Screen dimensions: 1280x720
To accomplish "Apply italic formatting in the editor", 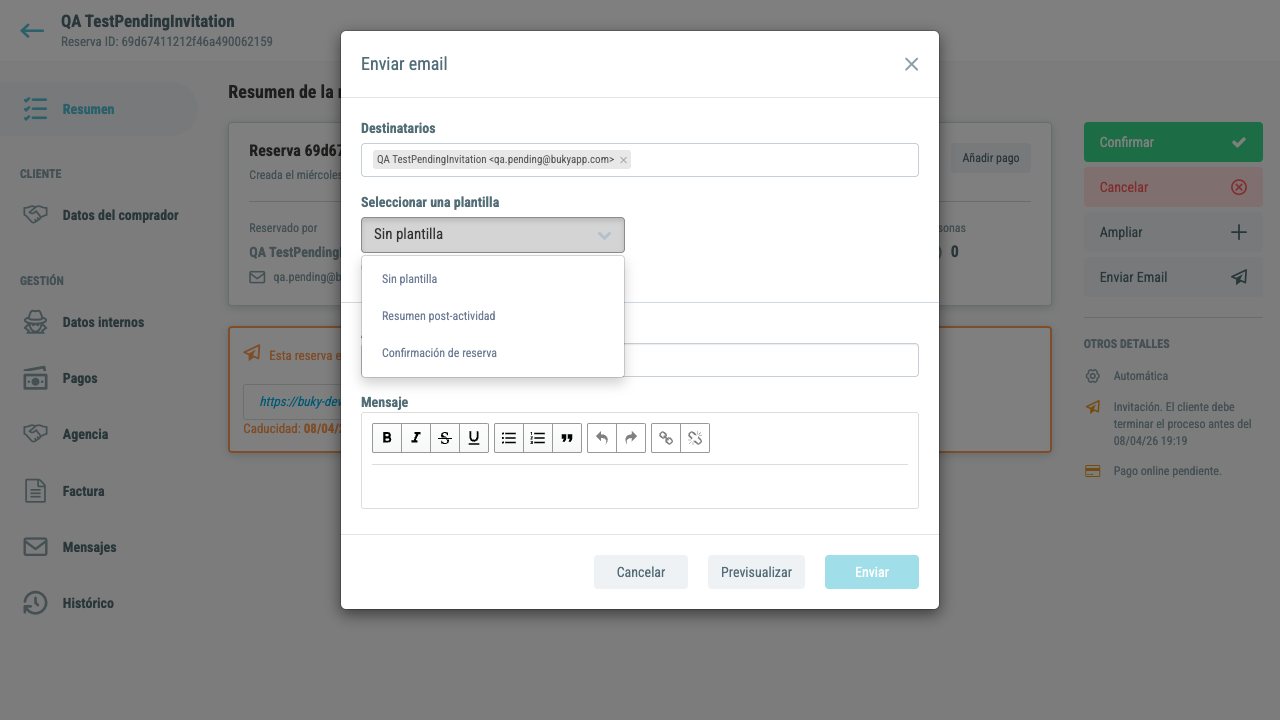I will (x=416, y=438).
